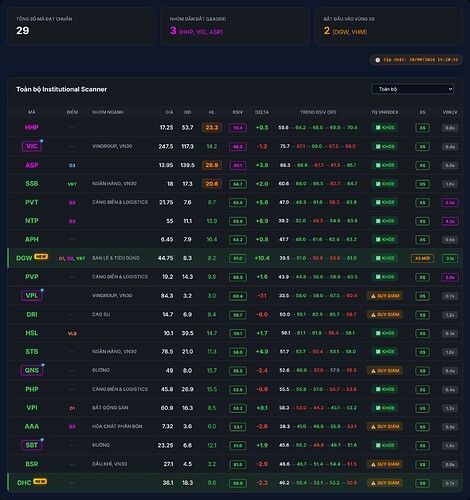Open the APH ticker

[32, 240]
